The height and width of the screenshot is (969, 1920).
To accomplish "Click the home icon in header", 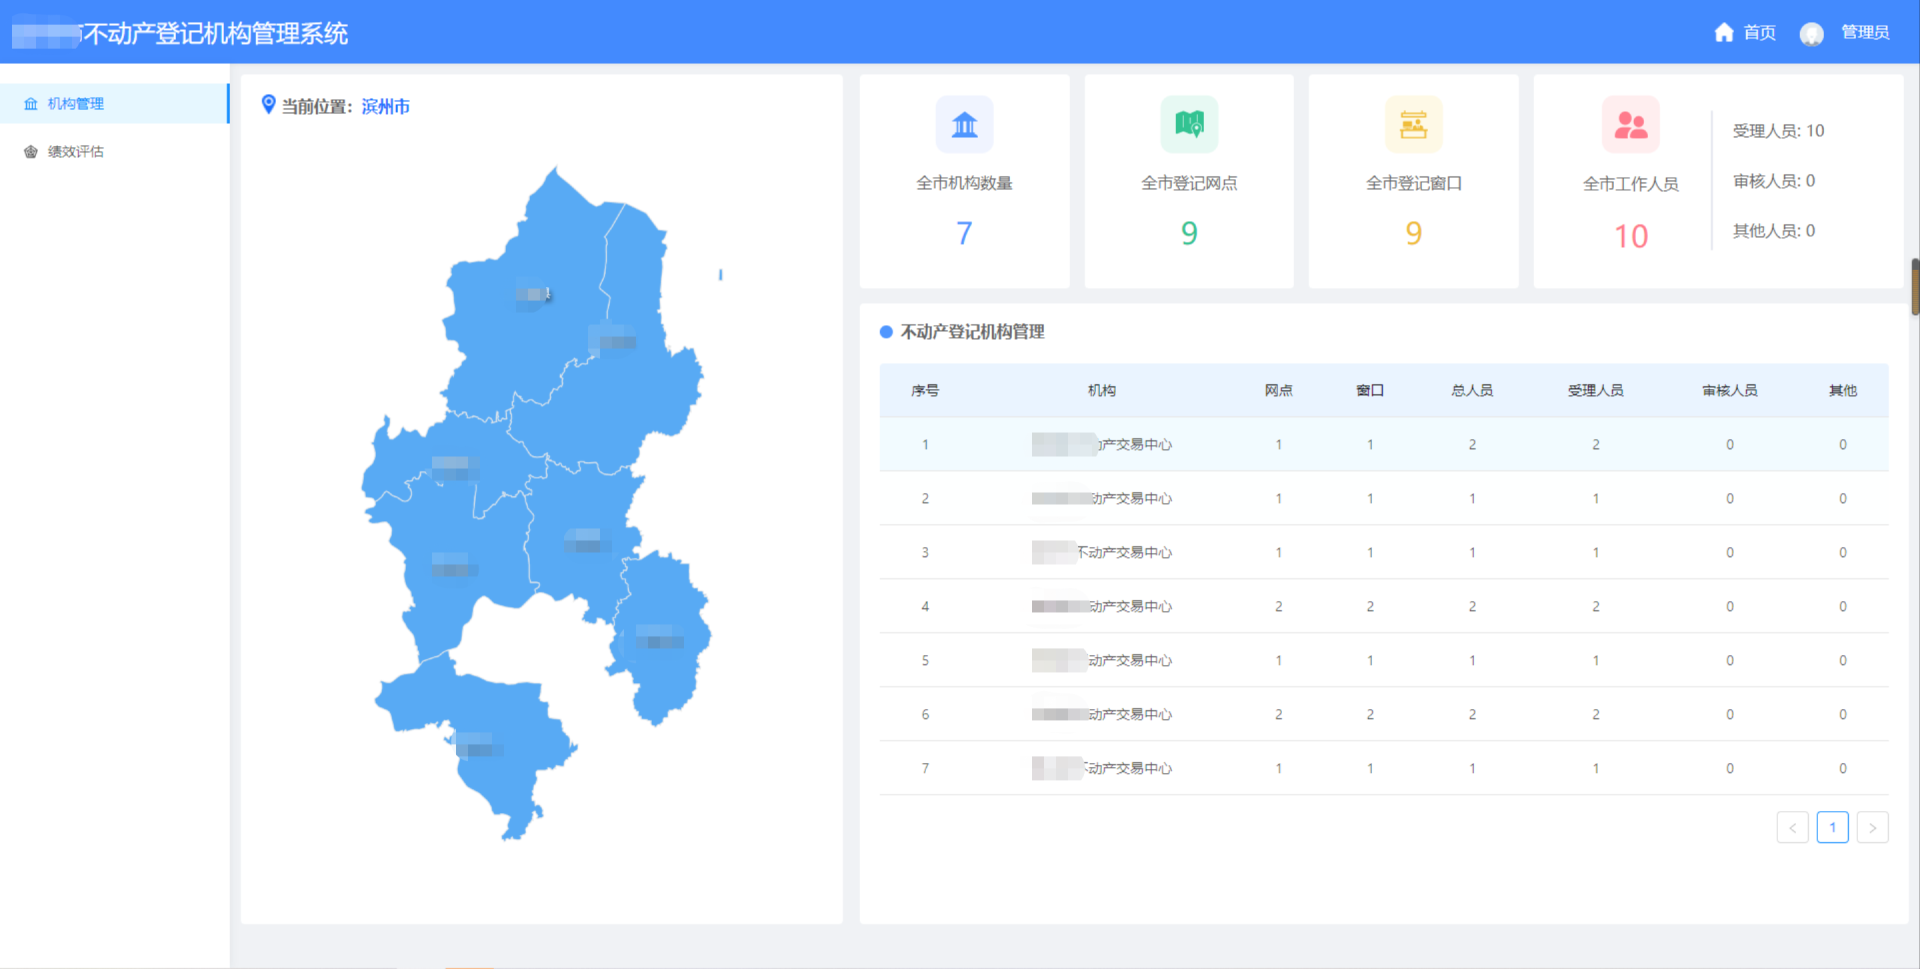I will click(1723, 33).
